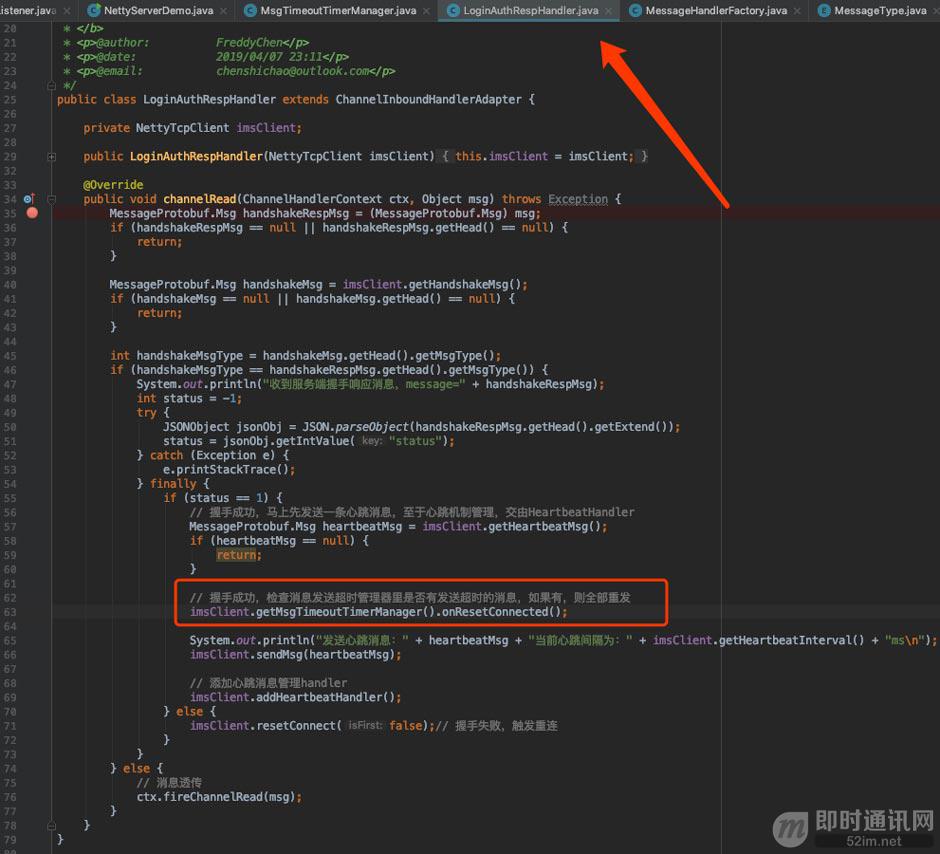Remove the red breakpoint on line 35
The height and width of the screenshot is (854, 940).
(x=32, y=213)
